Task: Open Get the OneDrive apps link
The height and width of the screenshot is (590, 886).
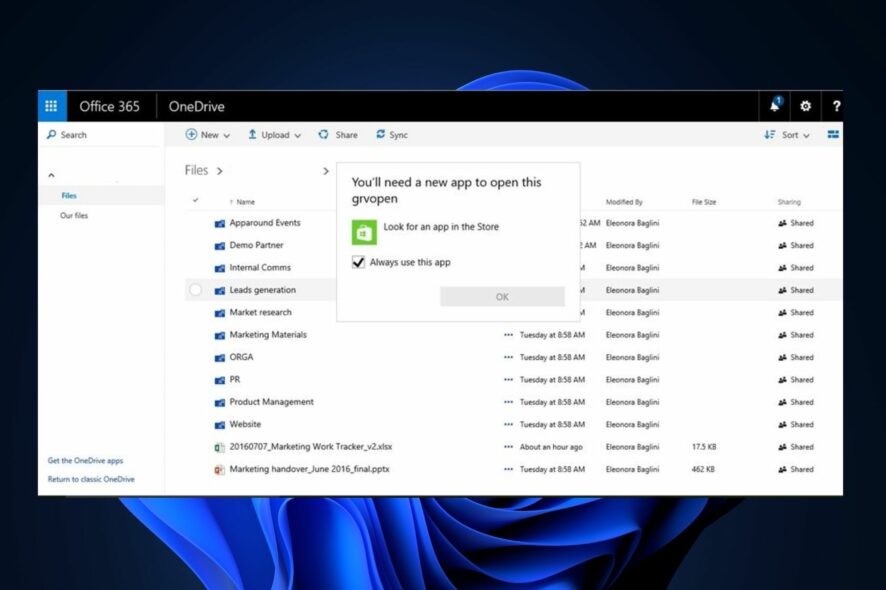Action: (x=85, y=461)
